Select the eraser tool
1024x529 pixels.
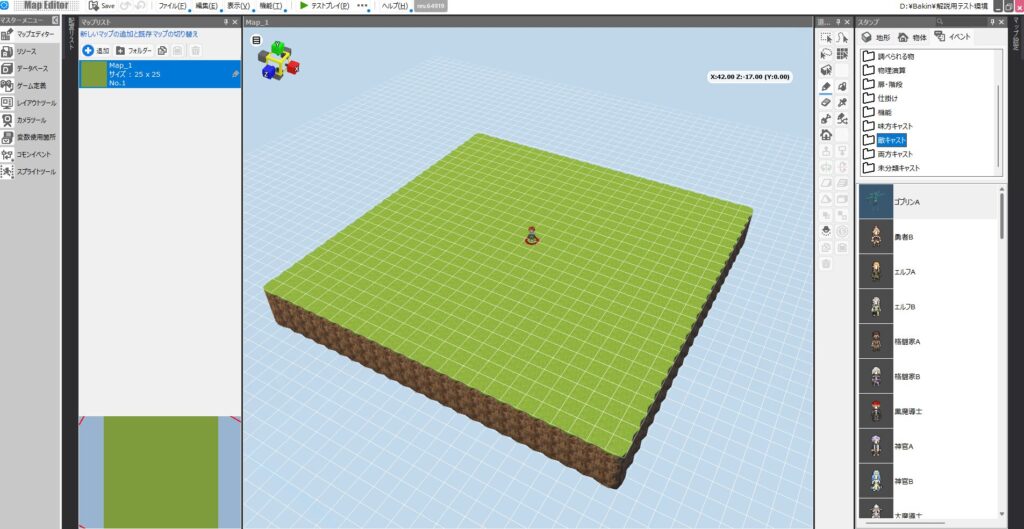click(826, 102)
